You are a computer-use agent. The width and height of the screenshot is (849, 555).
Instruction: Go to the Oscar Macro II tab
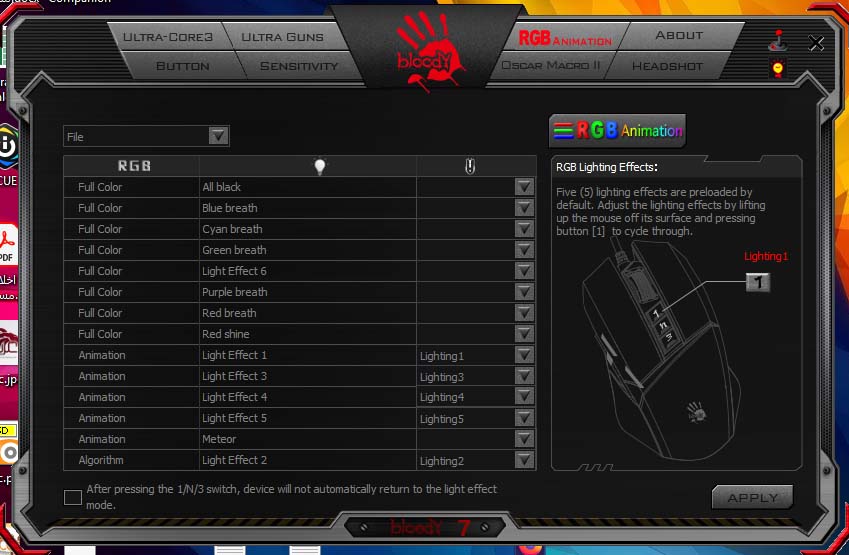(x=551, y=66)
